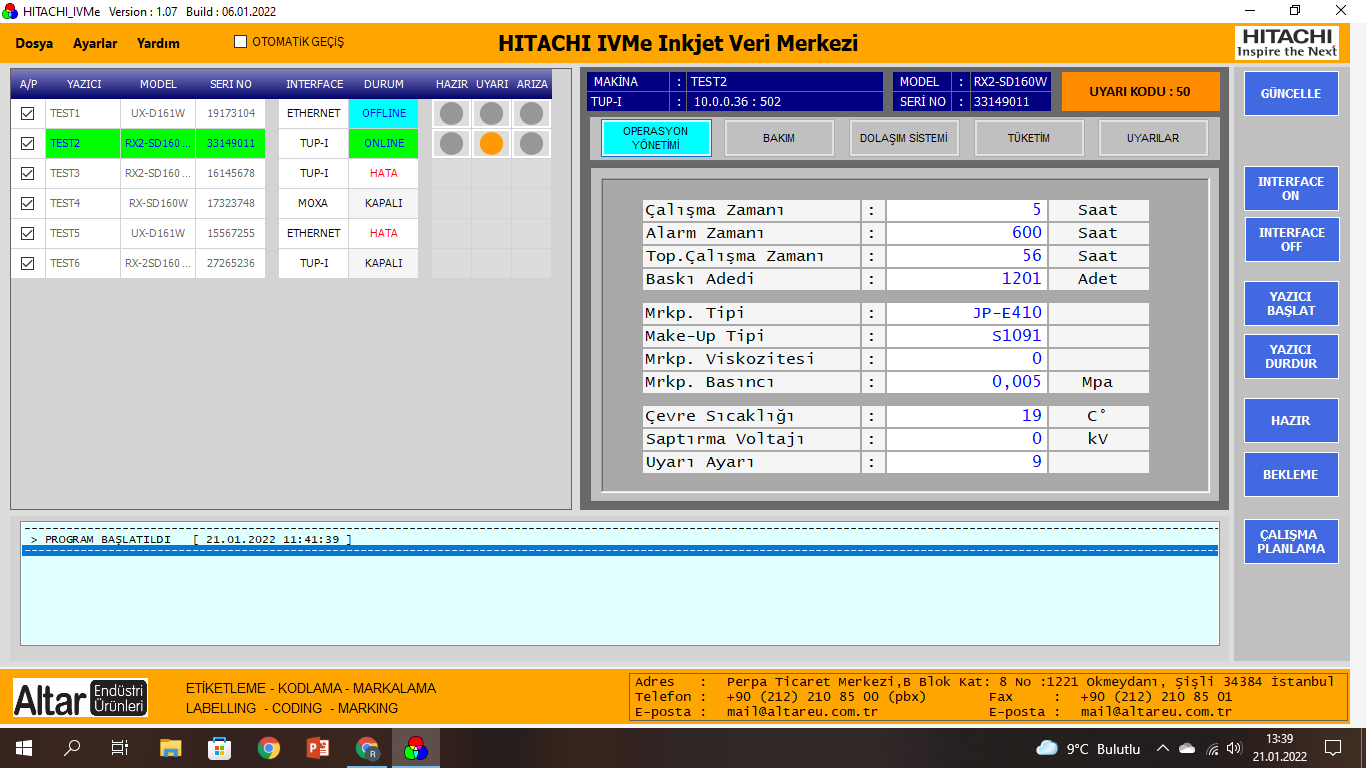Show the Uyarılar tab
Viewport: 1366px width, 768px height.
[1153, 138]
